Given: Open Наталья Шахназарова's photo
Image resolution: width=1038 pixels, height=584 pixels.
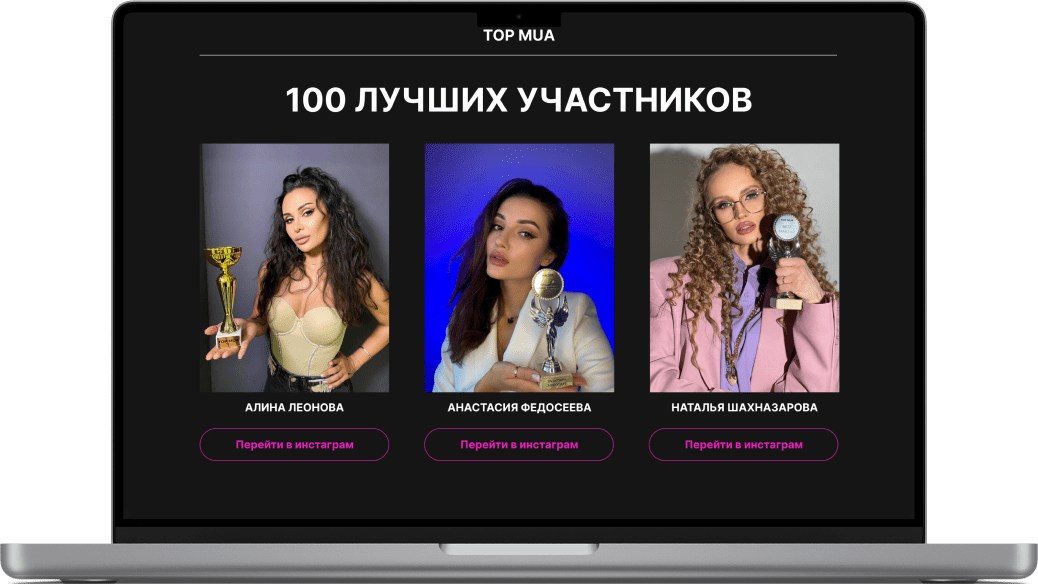Looking at the screenshot, I should coord(744,268).
